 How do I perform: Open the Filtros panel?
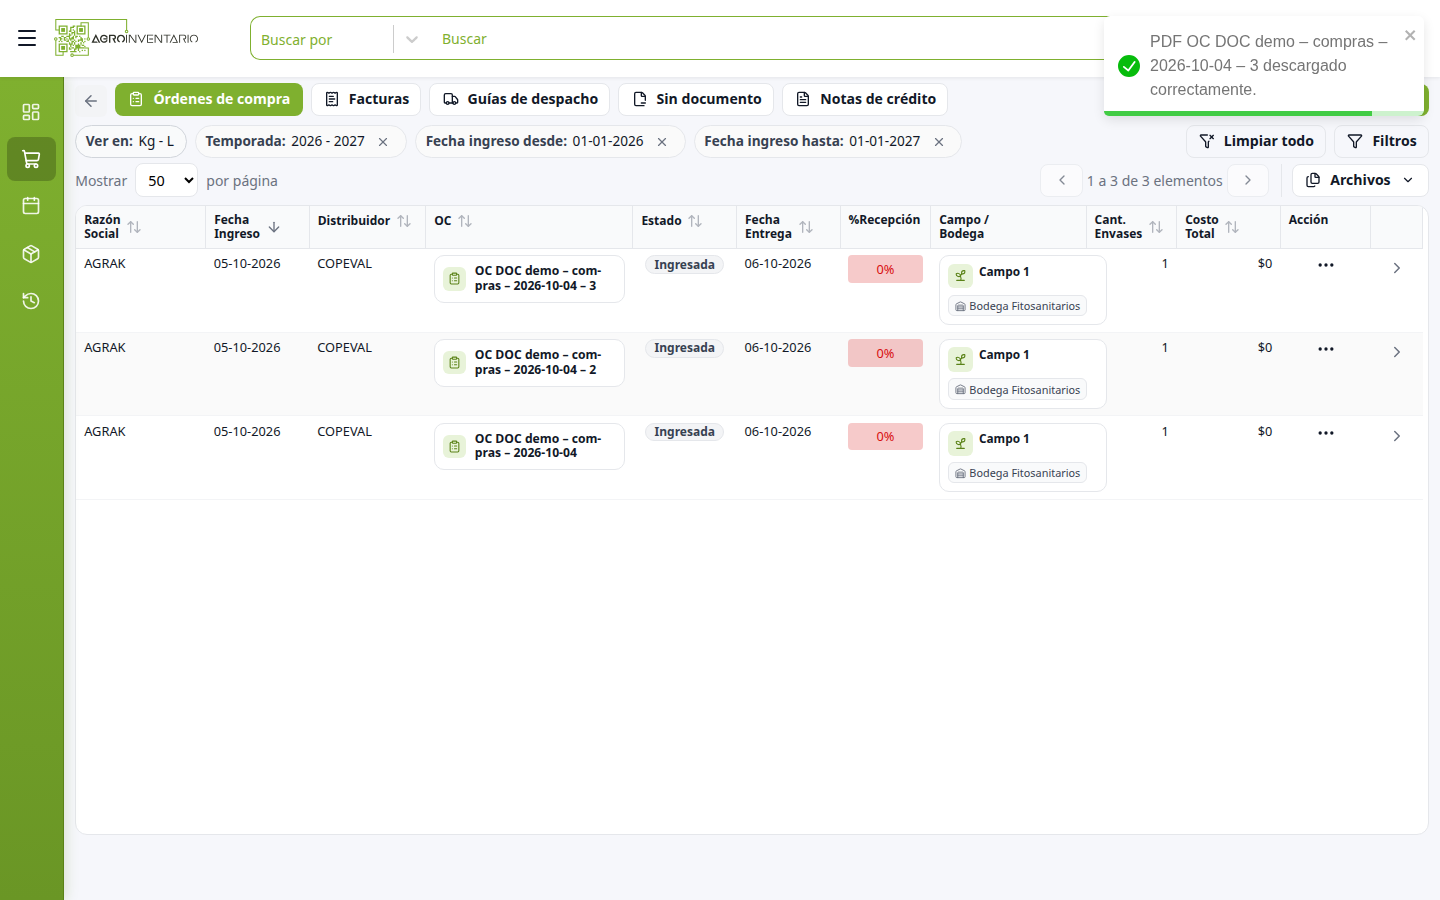pyautogui.click(x=1381, y=141)
